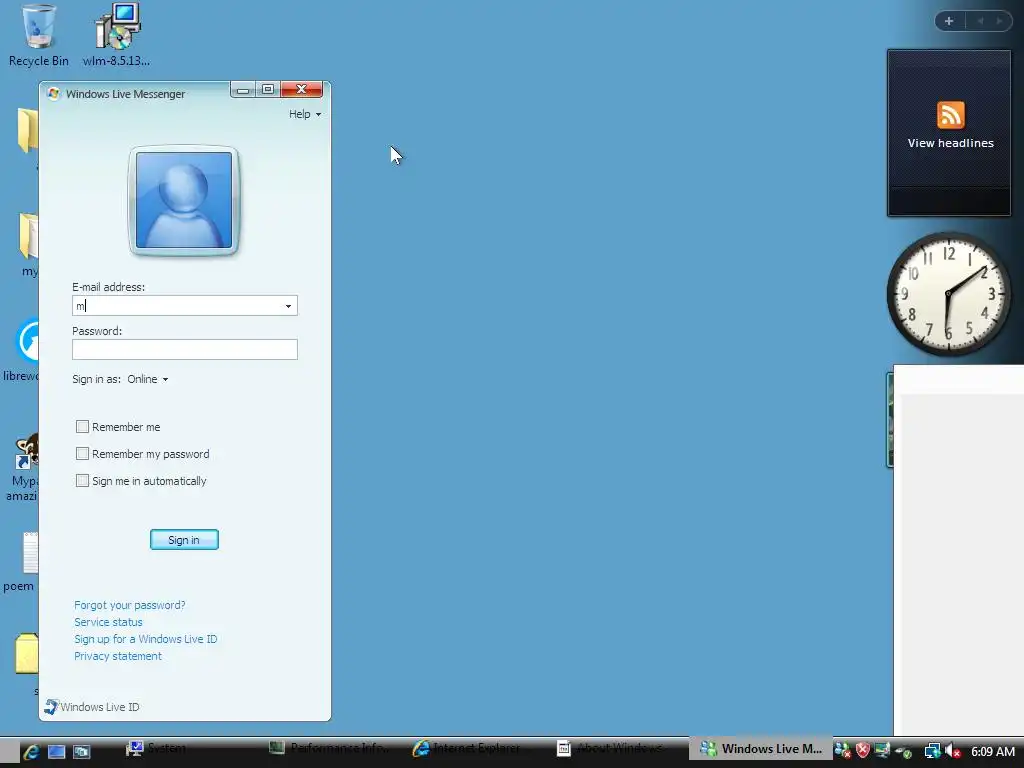This screenshot has height=768, width=1024.
Task: Click the View headlines RSS feed icon
Action: [x=950, y=115]
